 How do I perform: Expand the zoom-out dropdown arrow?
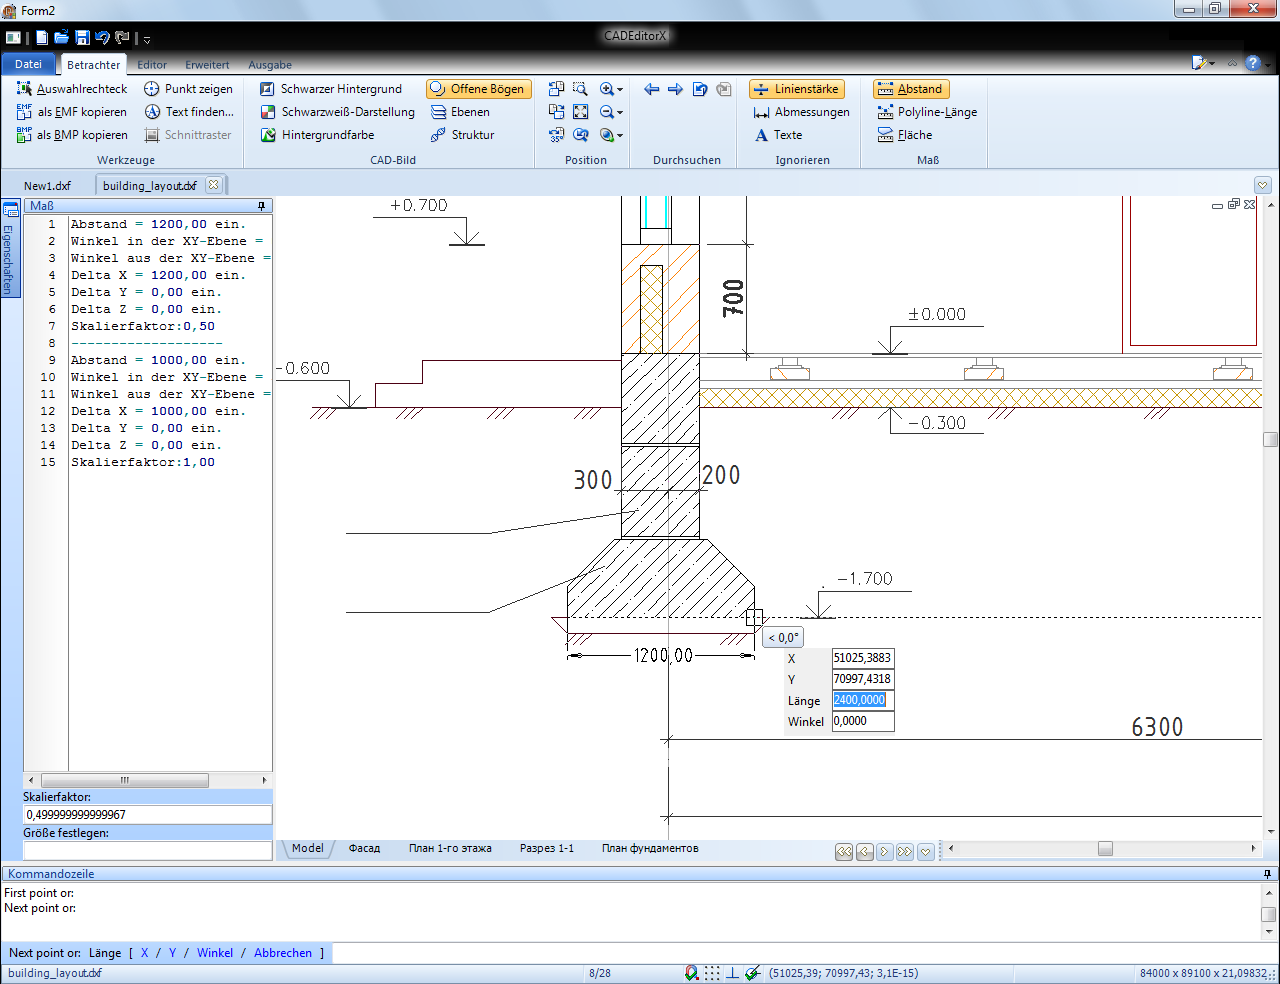click(x=620, y=112)
